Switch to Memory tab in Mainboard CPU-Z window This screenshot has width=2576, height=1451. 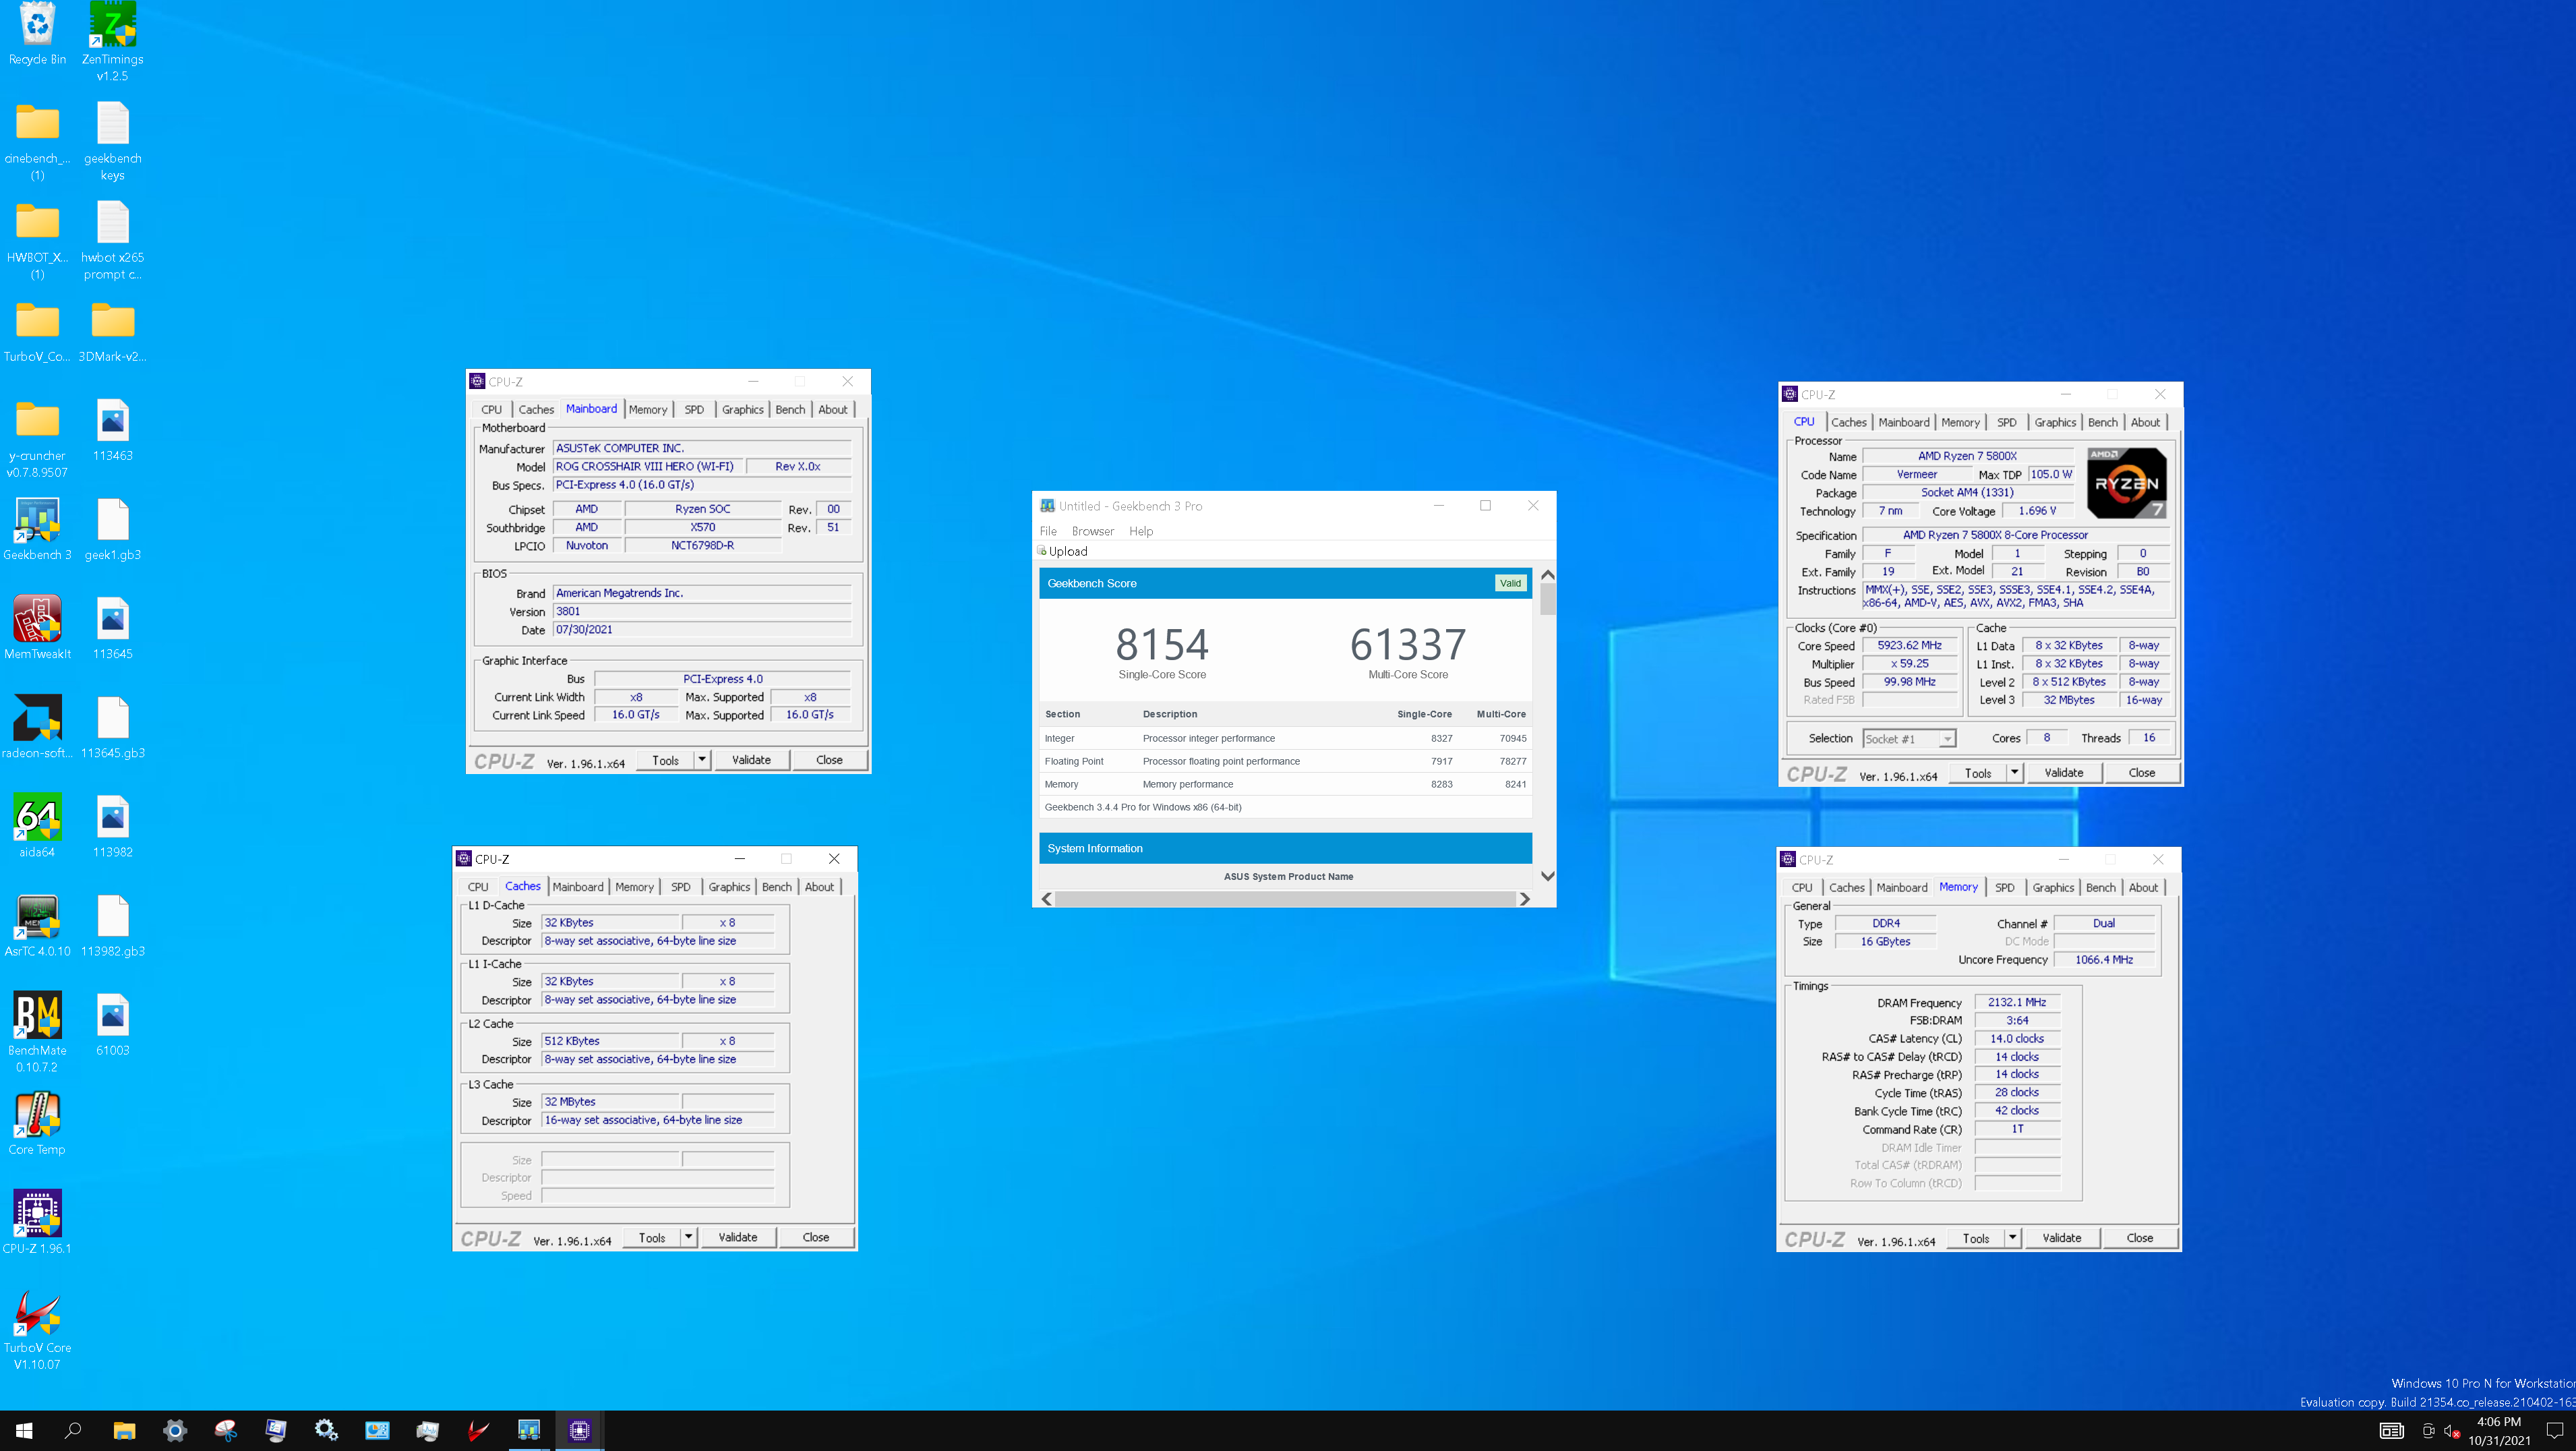coord(648,410)
